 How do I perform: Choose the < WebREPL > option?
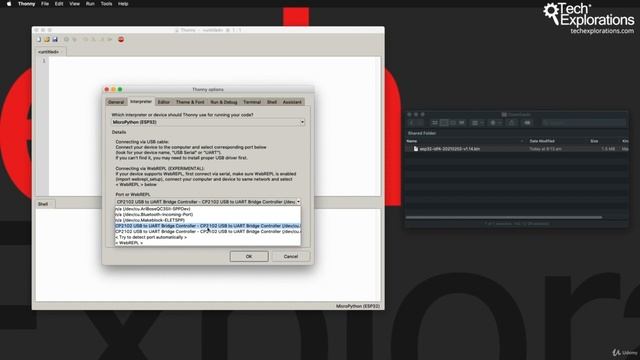(x=208, y=243)
